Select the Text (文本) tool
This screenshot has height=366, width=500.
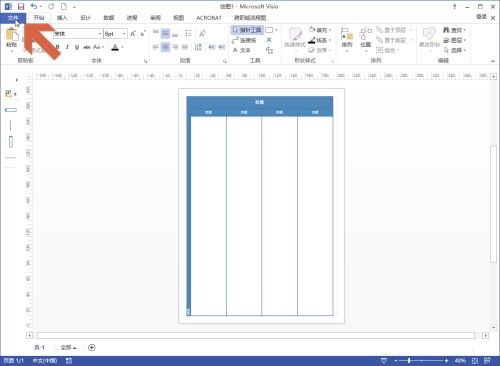click(241, 50)
